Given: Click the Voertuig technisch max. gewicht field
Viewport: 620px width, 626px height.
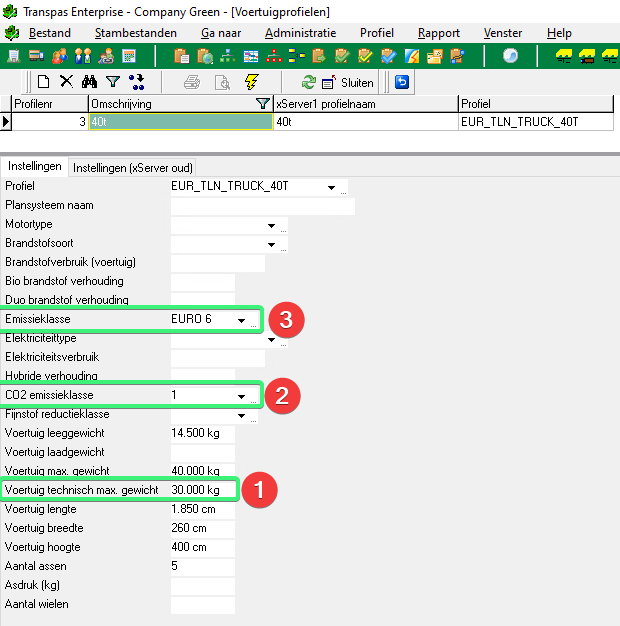Looking at the screenshot, I should (202, 490).
